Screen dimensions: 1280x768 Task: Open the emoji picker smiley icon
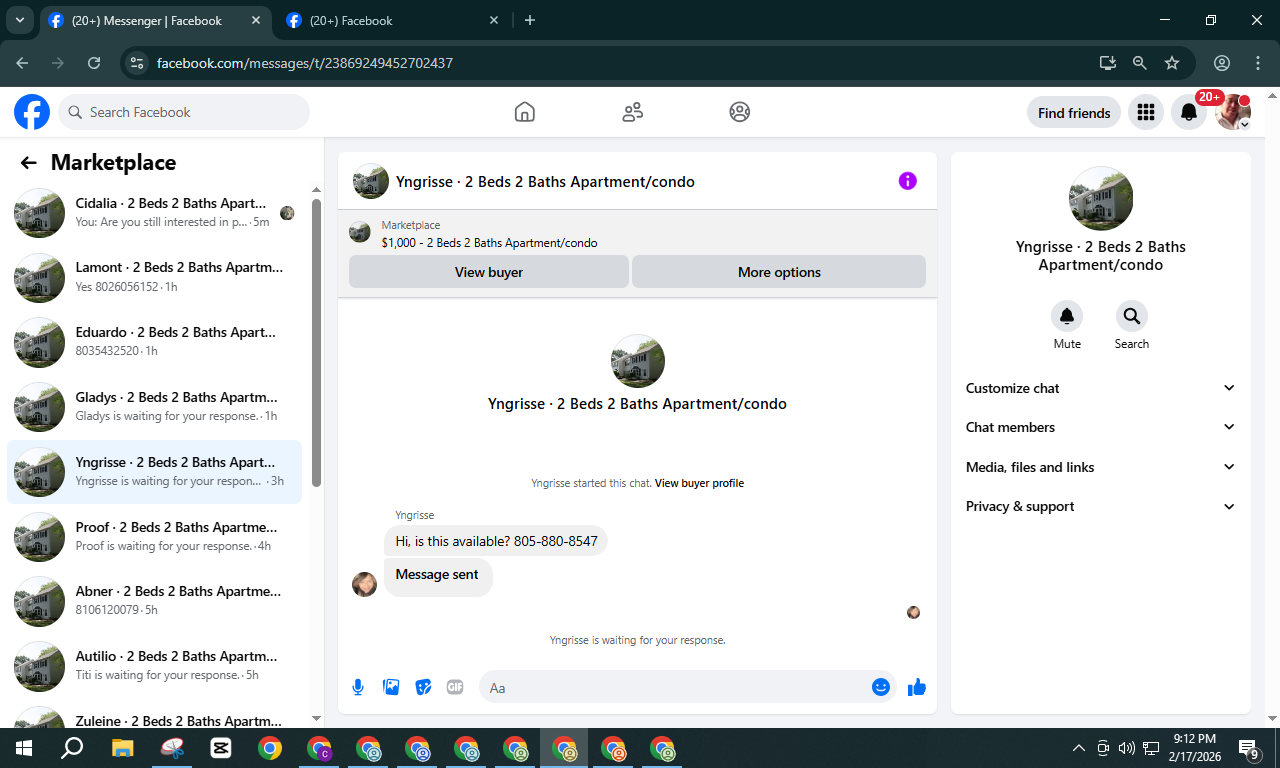coord(881,687)
